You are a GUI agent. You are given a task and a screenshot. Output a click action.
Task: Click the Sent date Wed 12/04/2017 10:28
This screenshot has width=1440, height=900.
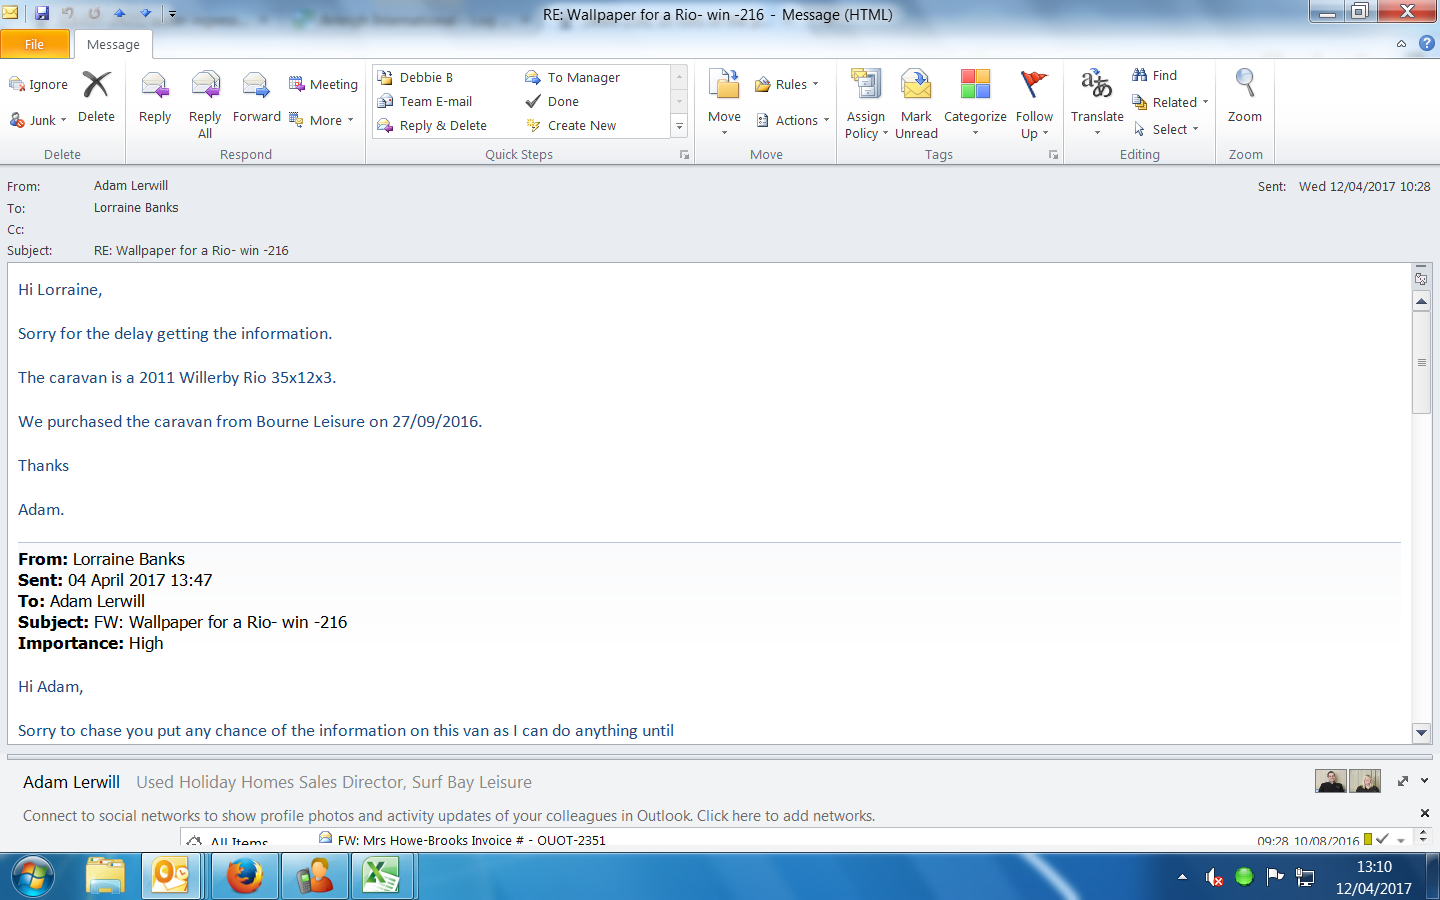point(1364,187)
